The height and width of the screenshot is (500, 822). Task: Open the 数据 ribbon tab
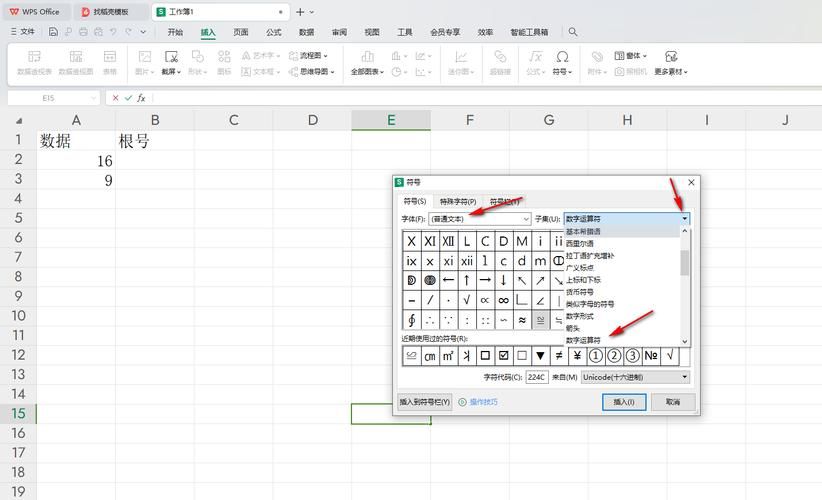tap(306, 32)
